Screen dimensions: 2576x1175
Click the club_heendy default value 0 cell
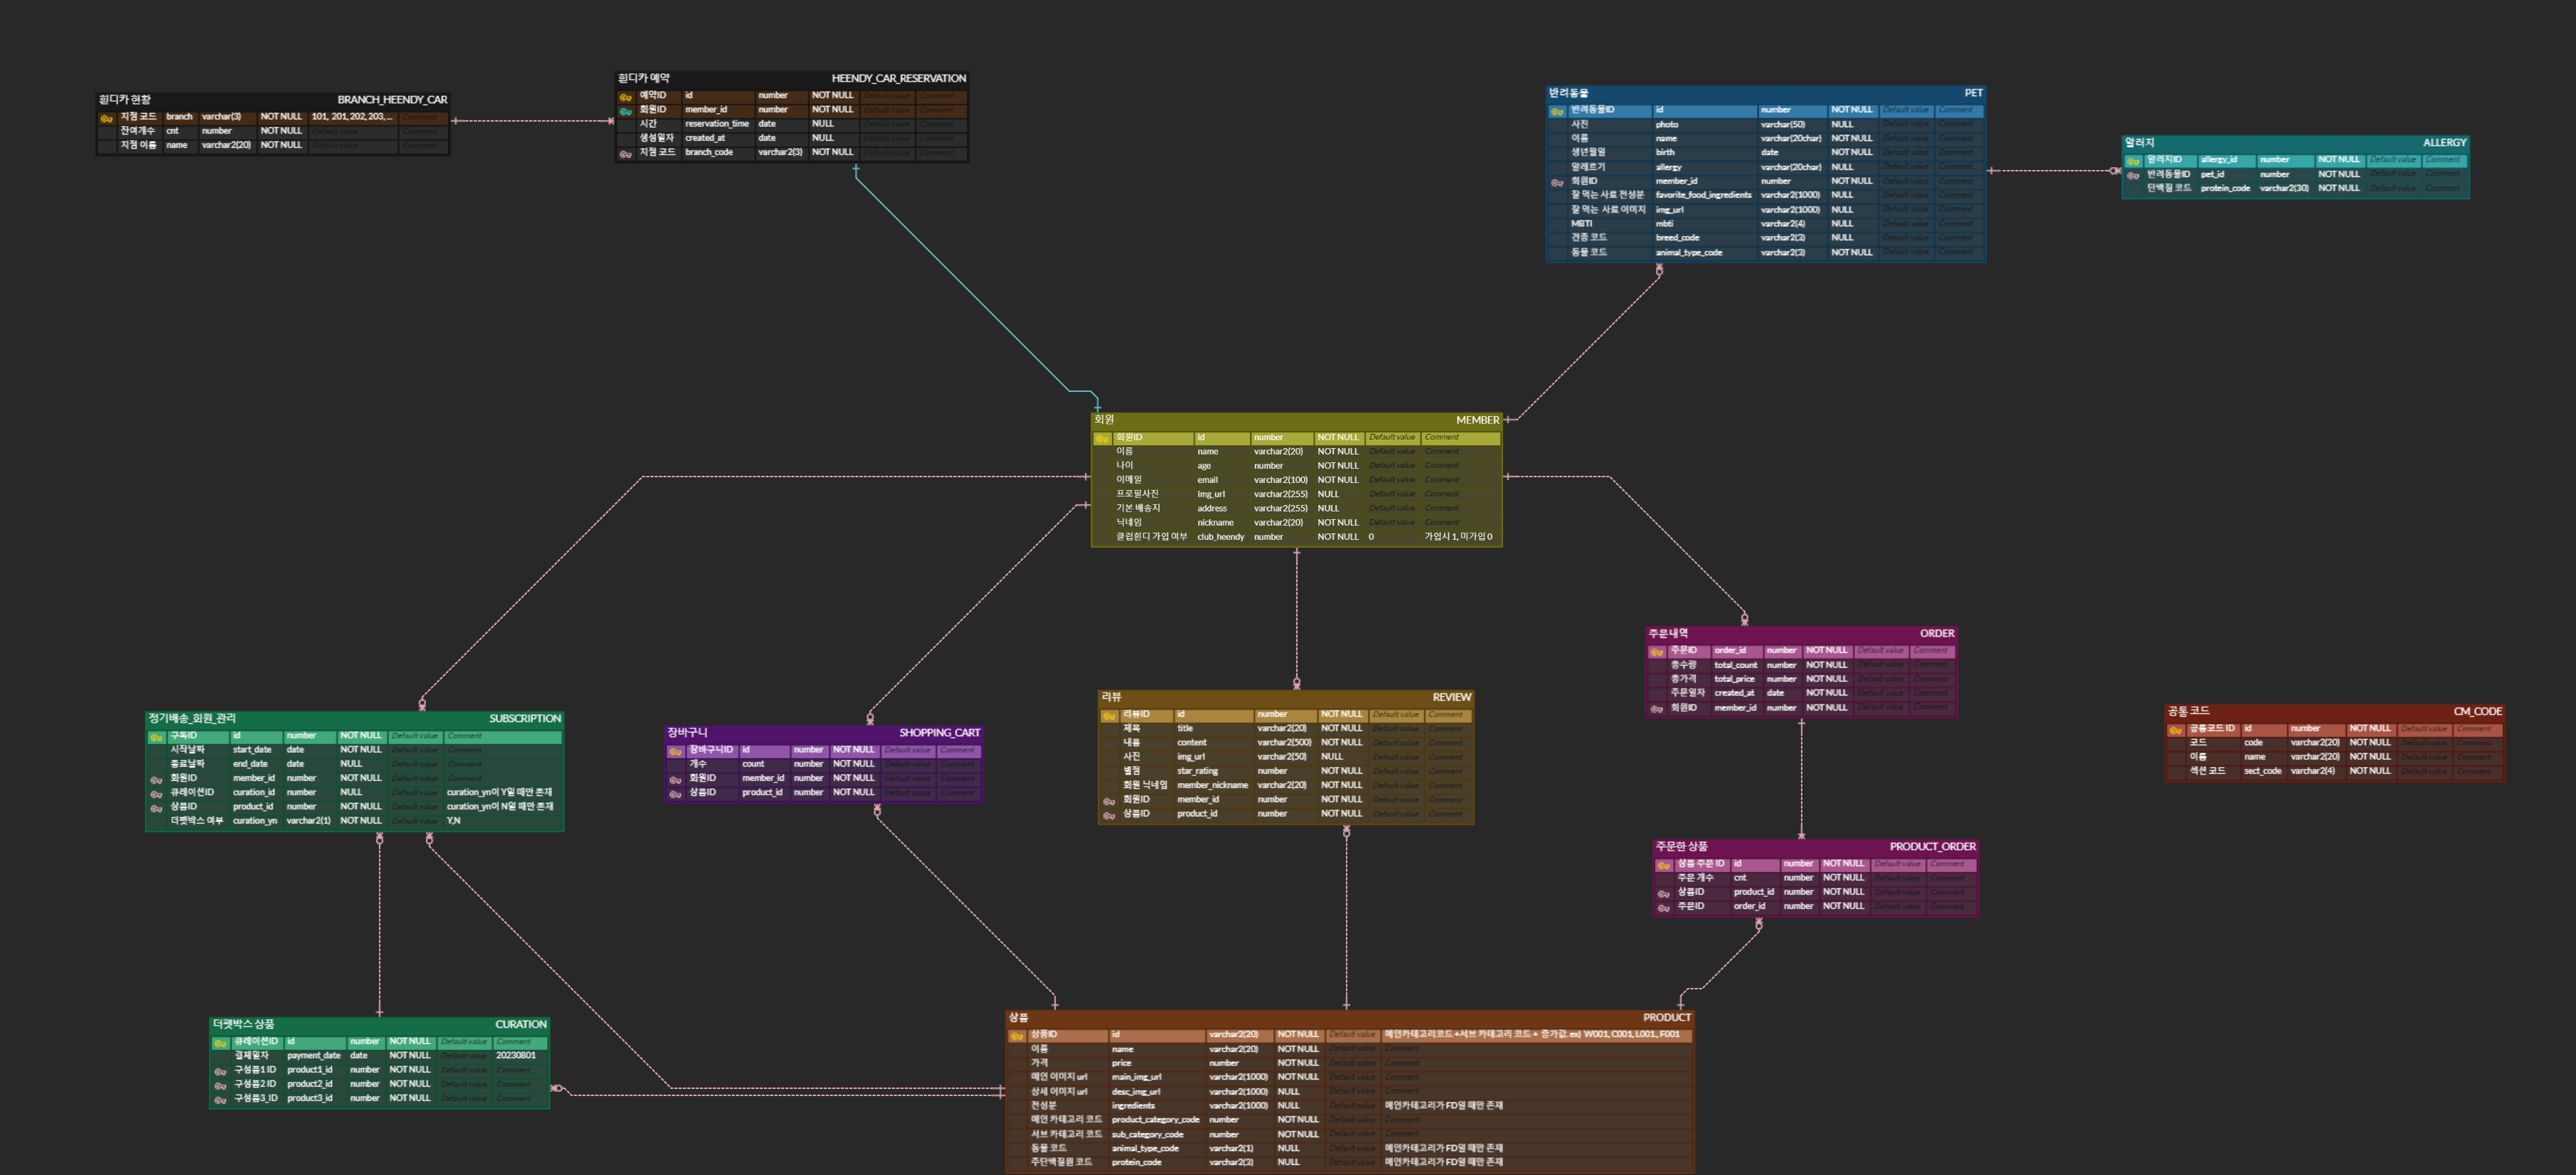pos(1372,537)
